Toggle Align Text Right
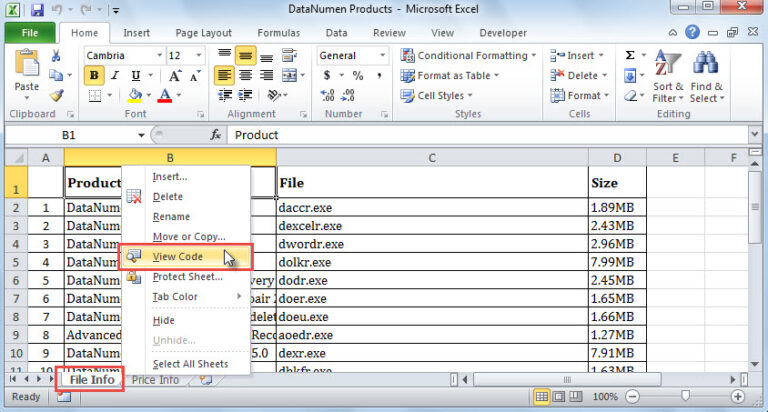 [x=266, y=75]
